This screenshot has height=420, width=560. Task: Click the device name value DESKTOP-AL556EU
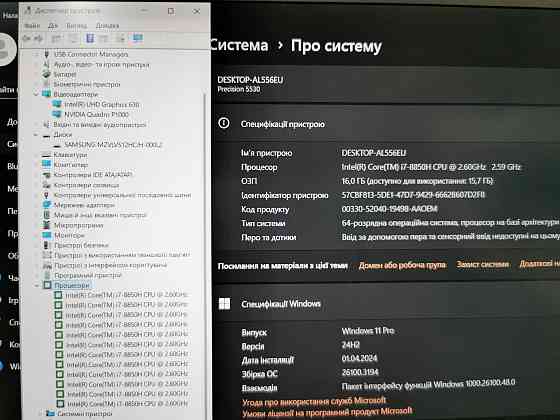coord(374,153)
